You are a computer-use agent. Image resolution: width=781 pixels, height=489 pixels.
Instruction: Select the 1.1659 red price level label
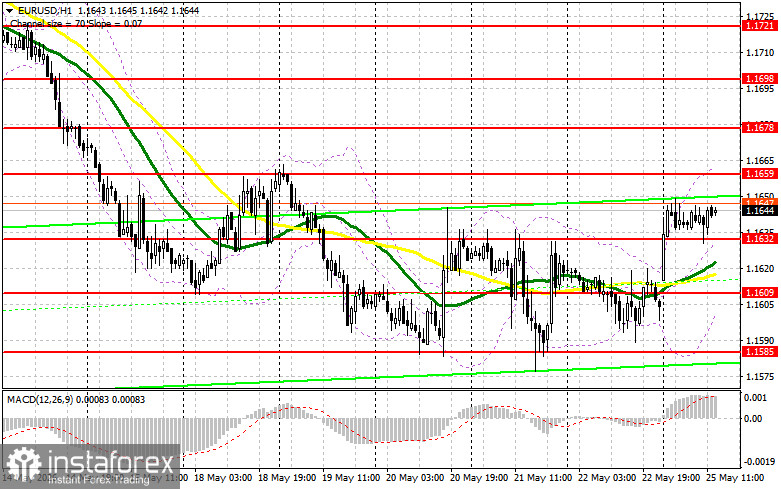point(759,174)
